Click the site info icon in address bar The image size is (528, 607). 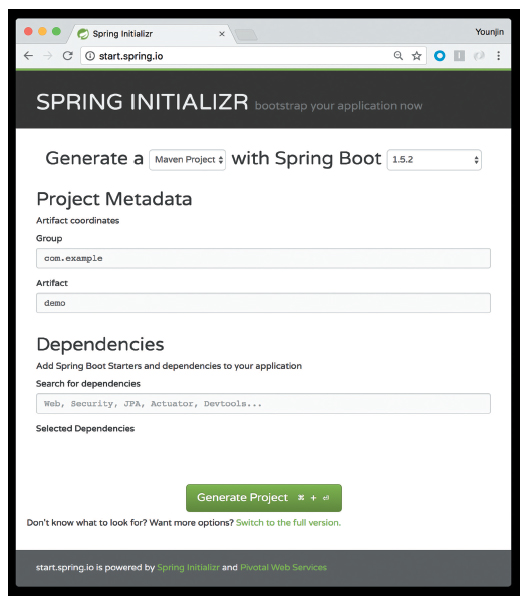point(90,56)
